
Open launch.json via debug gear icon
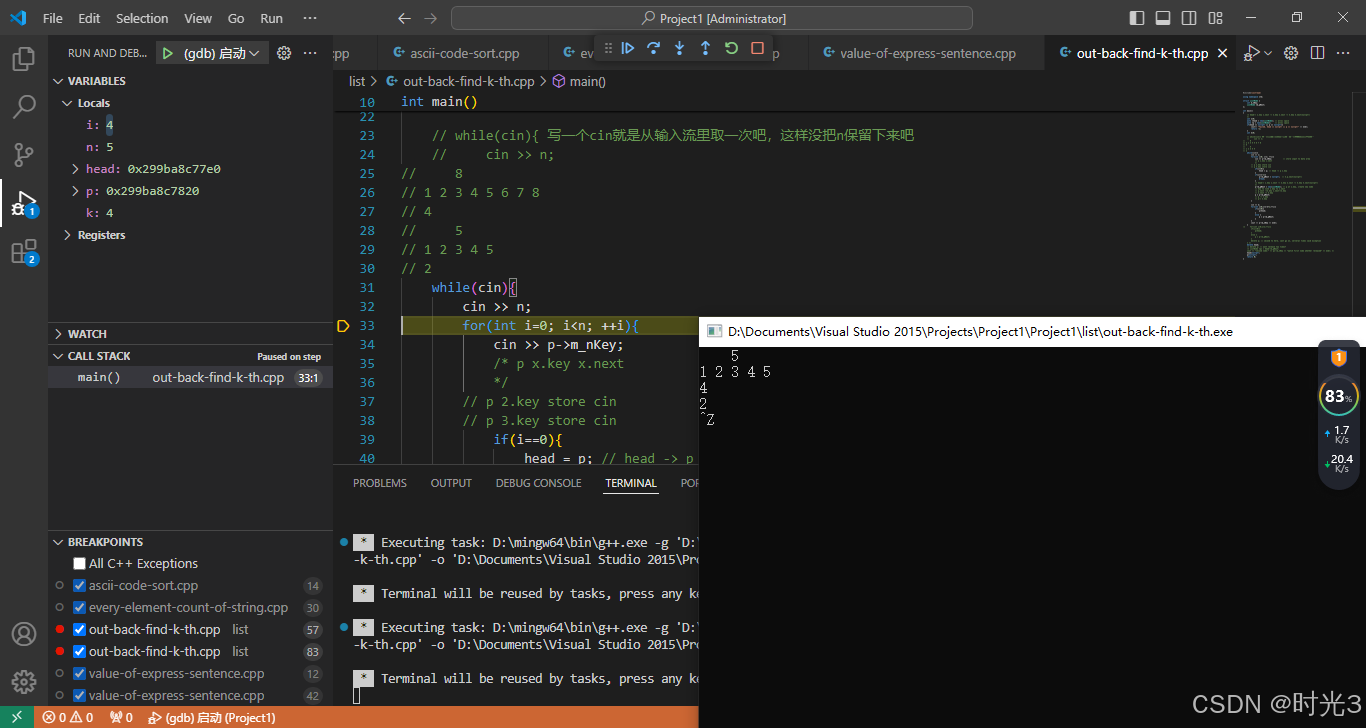284,53
